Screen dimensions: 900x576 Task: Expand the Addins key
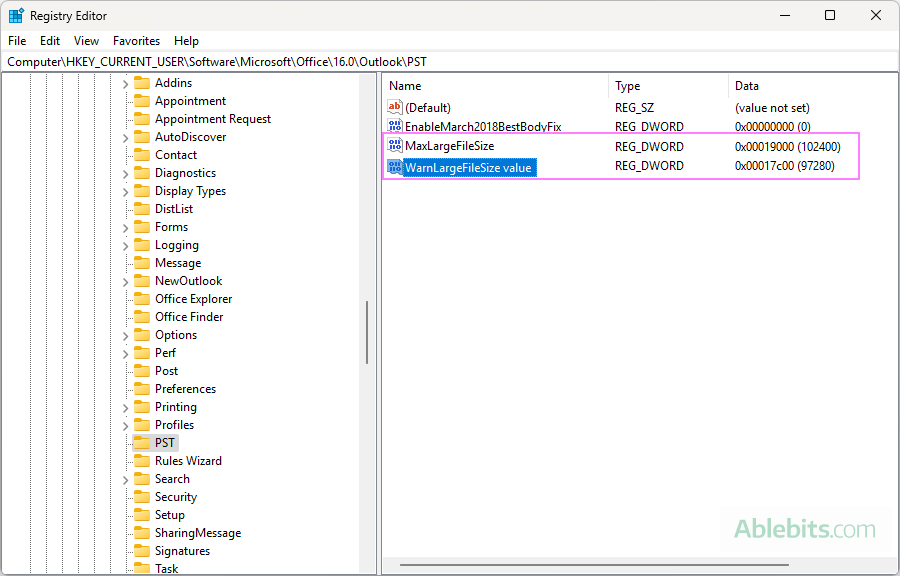[x=126, y=84]
